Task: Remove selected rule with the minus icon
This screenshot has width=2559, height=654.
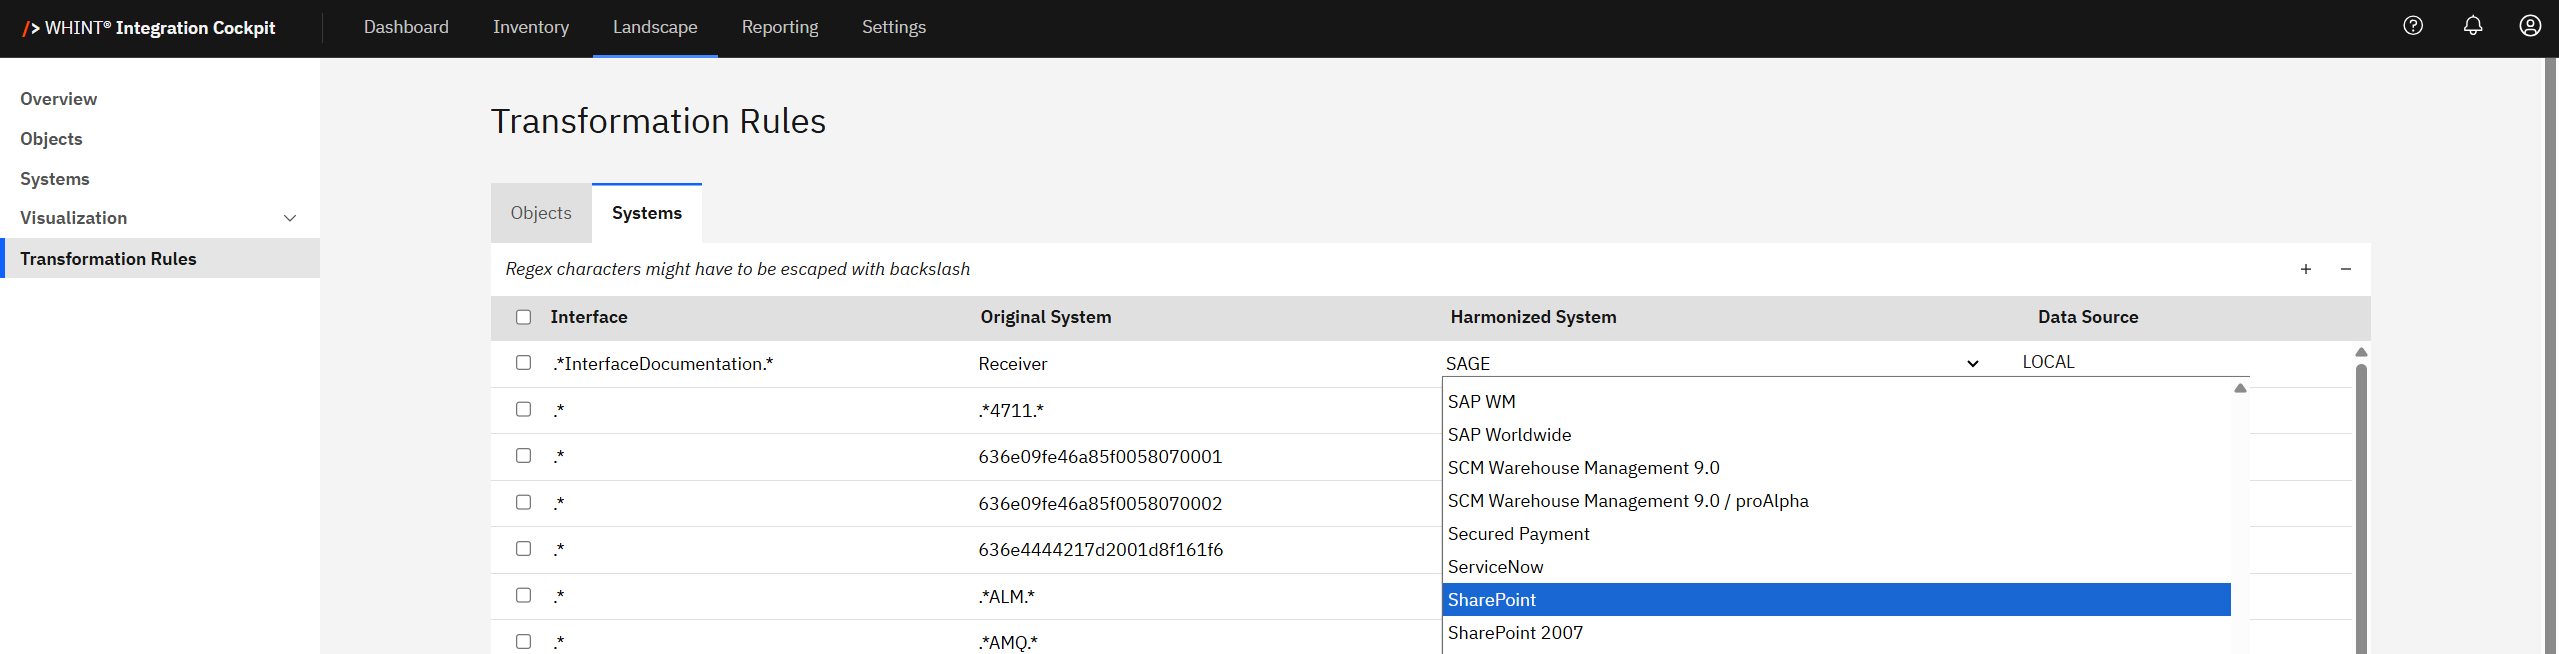Action: (x=2346, y=269)
